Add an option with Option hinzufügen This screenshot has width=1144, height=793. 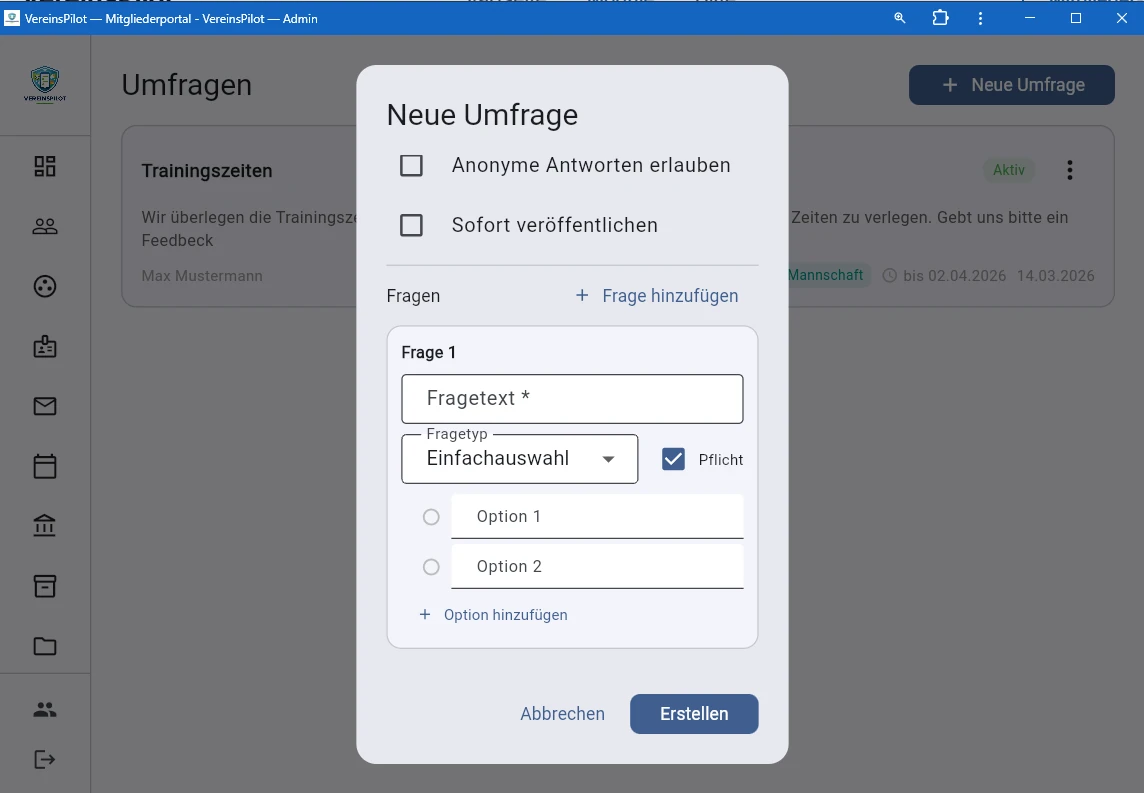click(494, 614)
